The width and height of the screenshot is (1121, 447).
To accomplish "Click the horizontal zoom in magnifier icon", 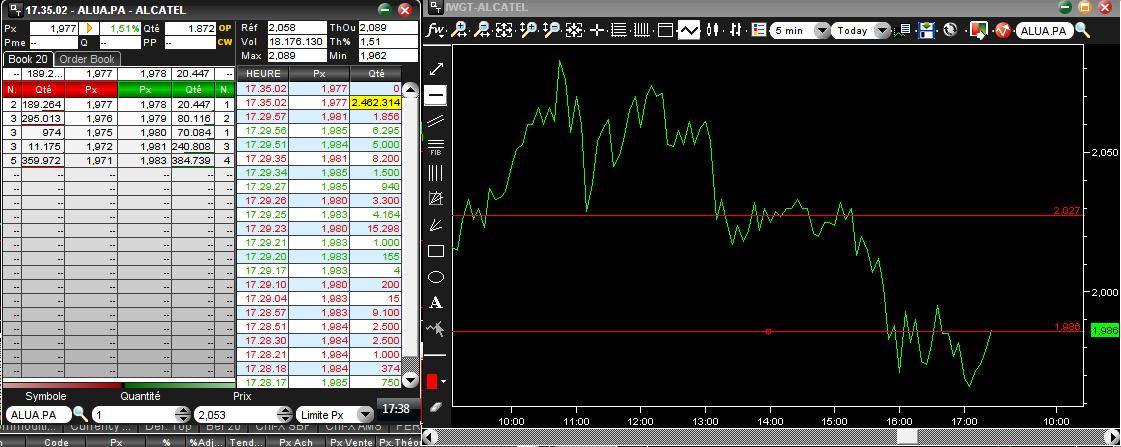I will coord(460,30).
